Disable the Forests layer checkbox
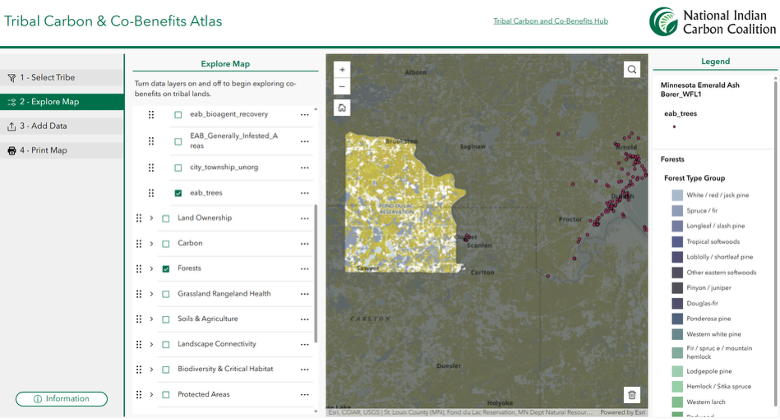780x420 pixels. tap(166, 269)
